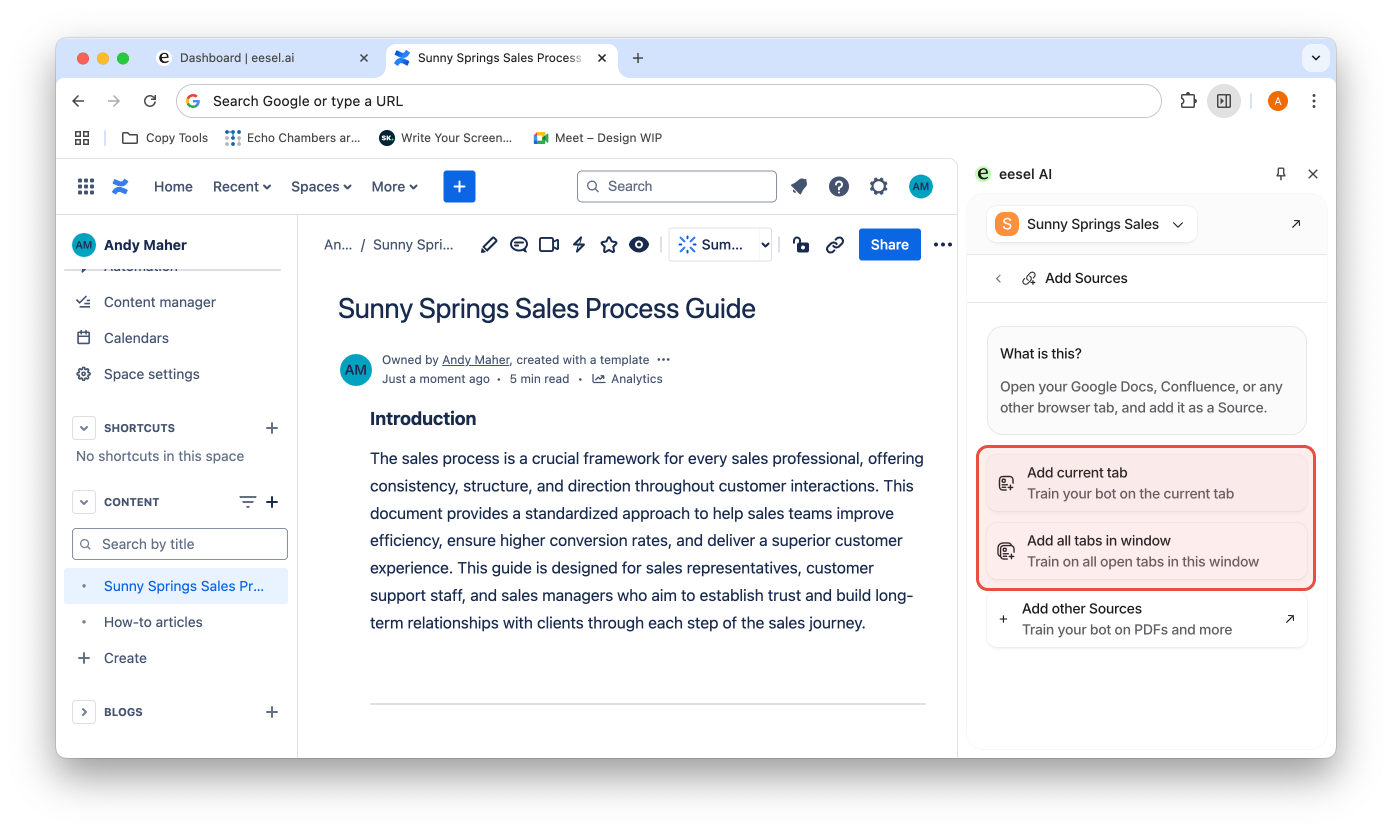Reload the current page
Viewport: 1392px width, 832px height.
(x=150, y=101)
